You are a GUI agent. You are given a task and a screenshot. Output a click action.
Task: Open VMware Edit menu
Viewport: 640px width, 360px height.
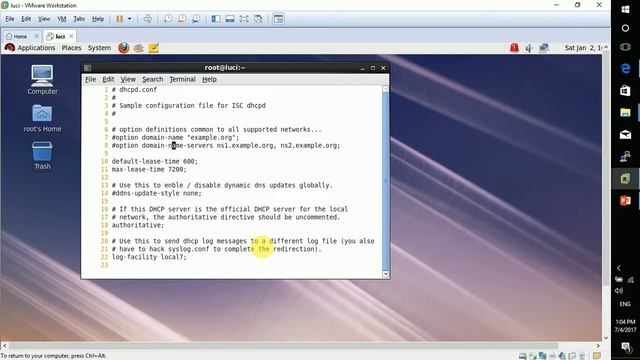(x=26, y=19)
